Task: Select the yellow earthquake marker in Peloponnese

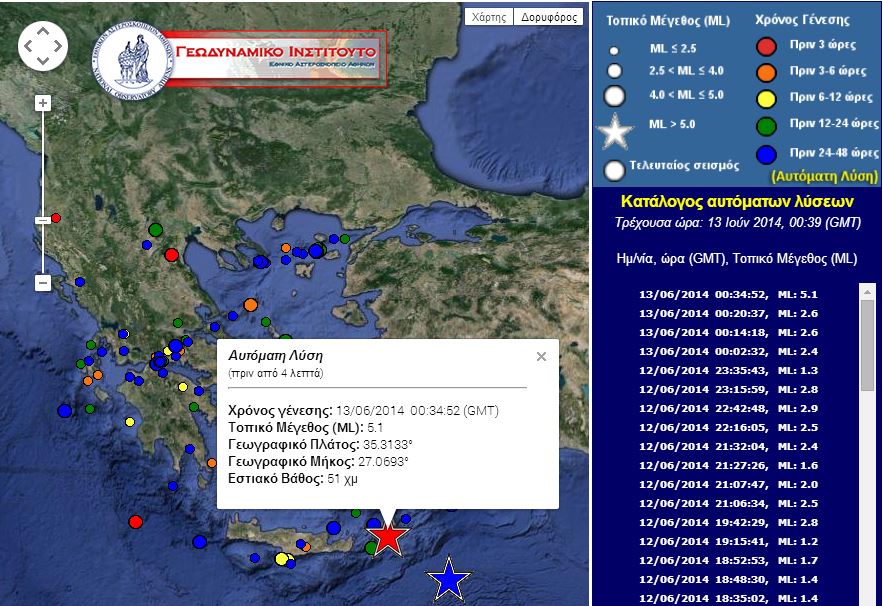Action: (x=129, y=421)
